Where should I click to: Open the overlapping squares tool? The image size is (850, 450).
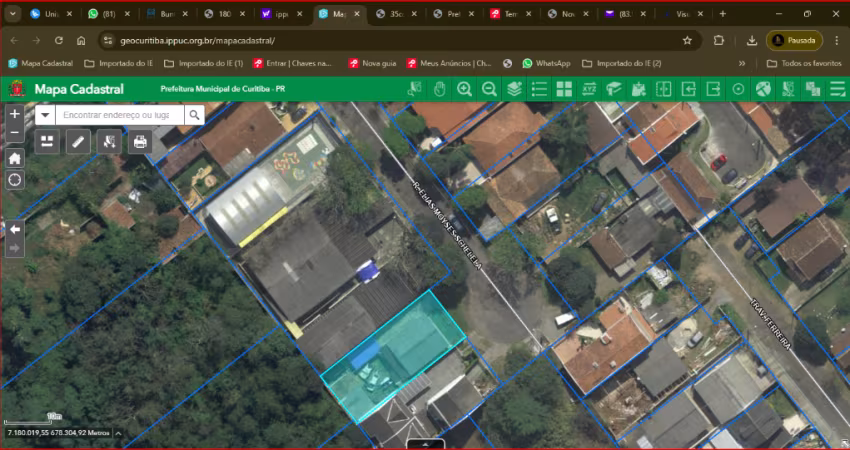pyautogui.click(x=813, y=89)
